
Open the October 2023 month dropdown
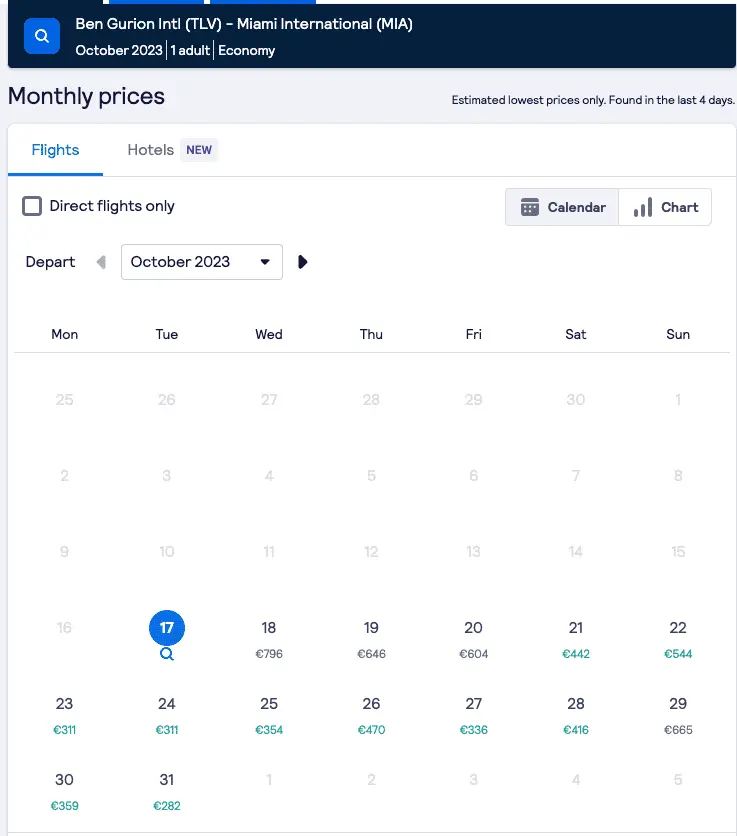(202, 262)
